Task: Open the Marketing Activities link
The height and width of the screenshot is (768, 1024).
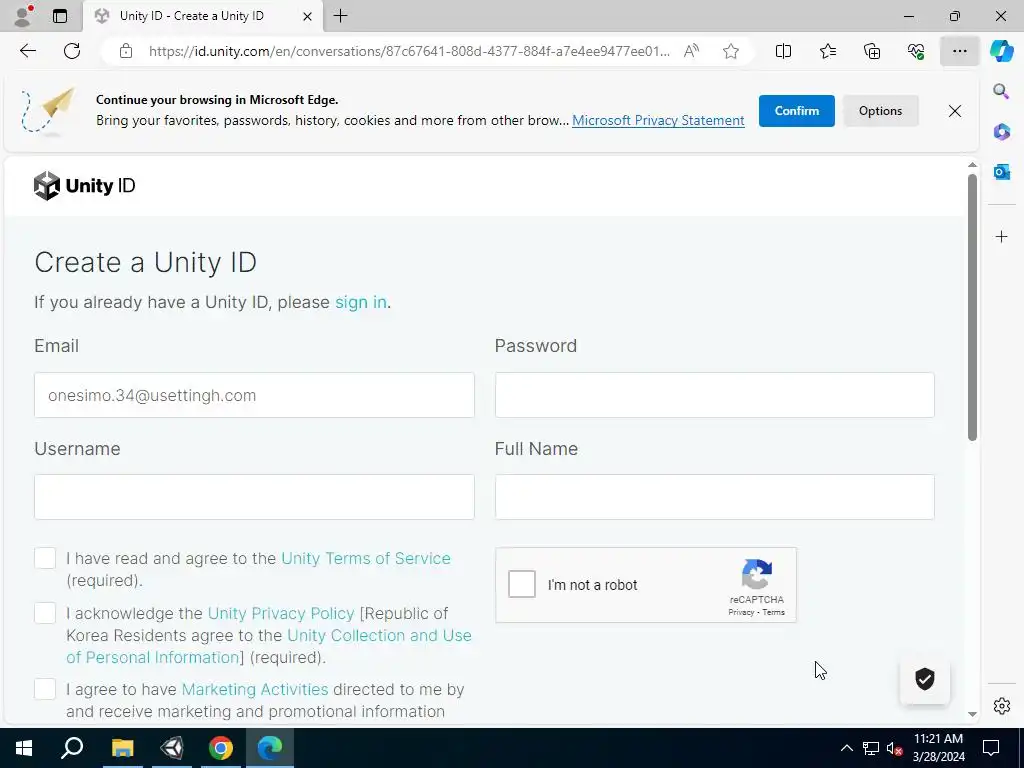Action: pyautogui.click(x=255, y=690)
